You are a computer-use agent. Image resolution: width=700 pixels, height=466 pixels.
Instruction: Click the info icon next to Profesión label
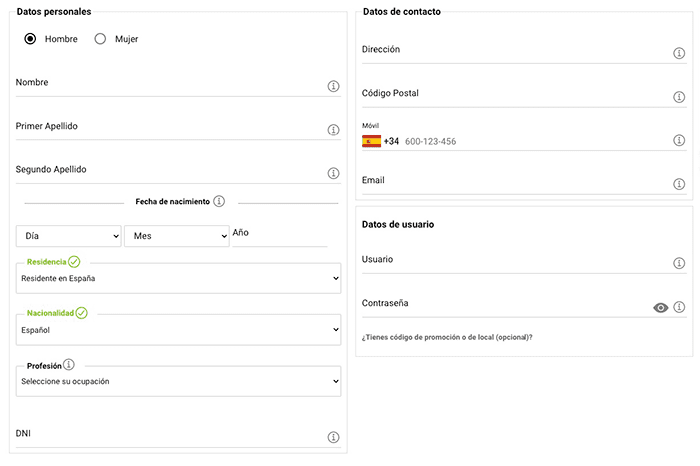[69, 365]
